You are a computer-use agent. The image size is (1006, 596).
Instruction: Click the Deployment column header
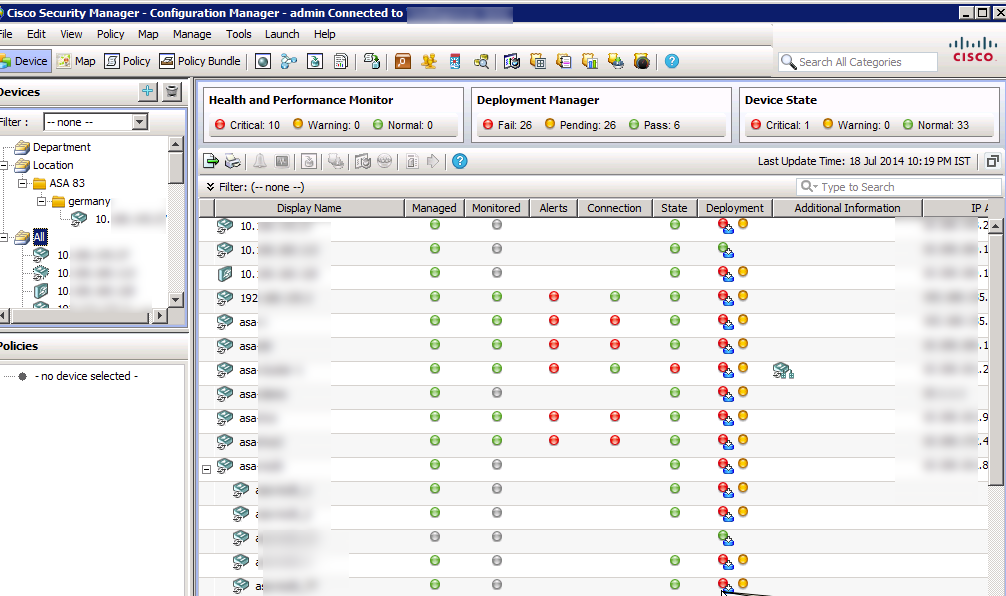coord(734,208)
